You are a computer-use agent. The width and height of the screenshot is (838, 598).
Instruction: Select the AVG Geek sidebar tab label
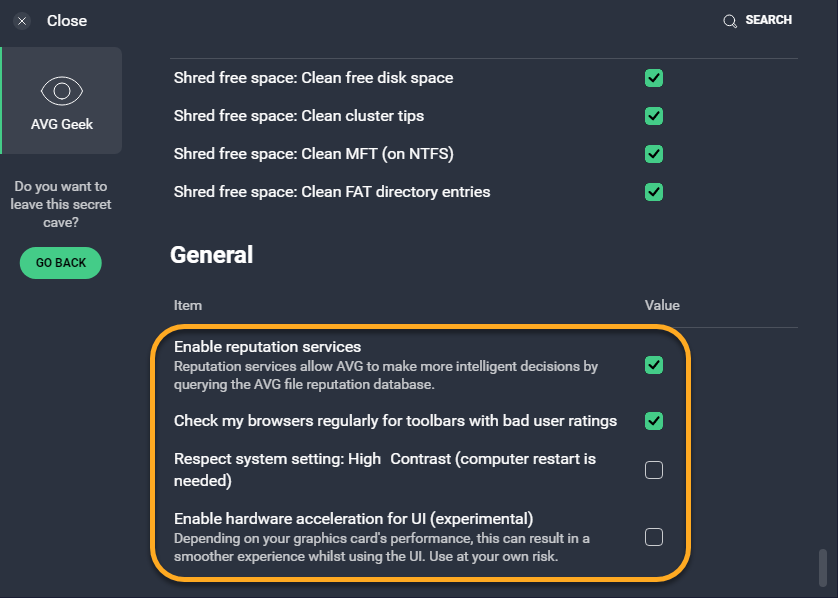pyautogui.click(x=62, y=125)
